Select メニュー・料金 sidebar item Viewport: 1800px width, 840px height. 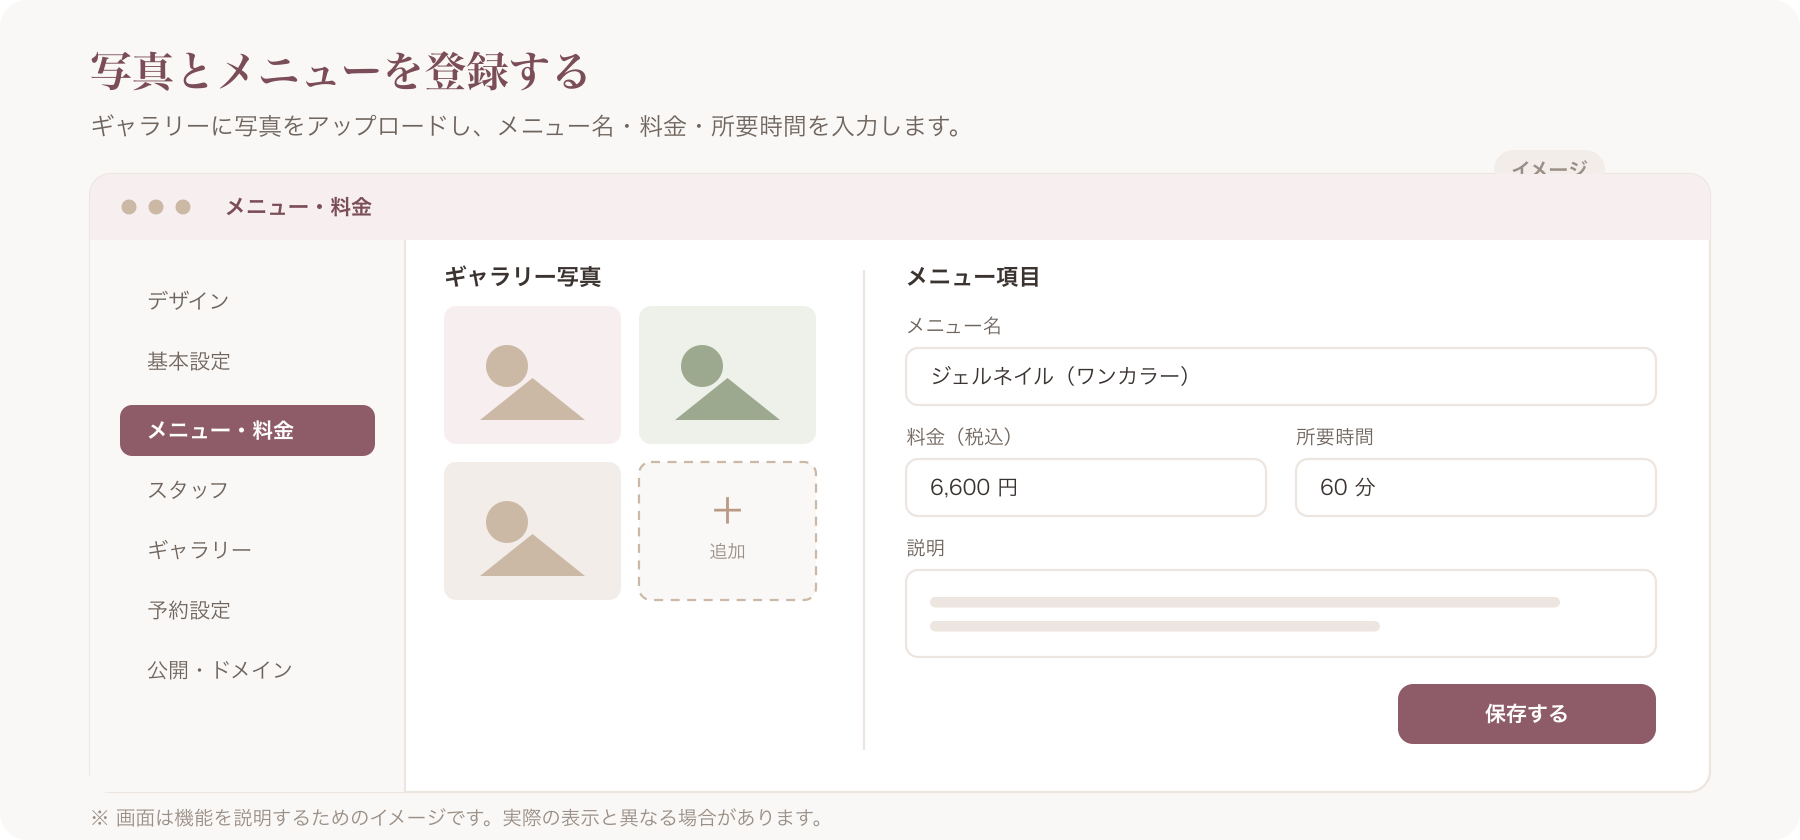[x=247, y=430]
